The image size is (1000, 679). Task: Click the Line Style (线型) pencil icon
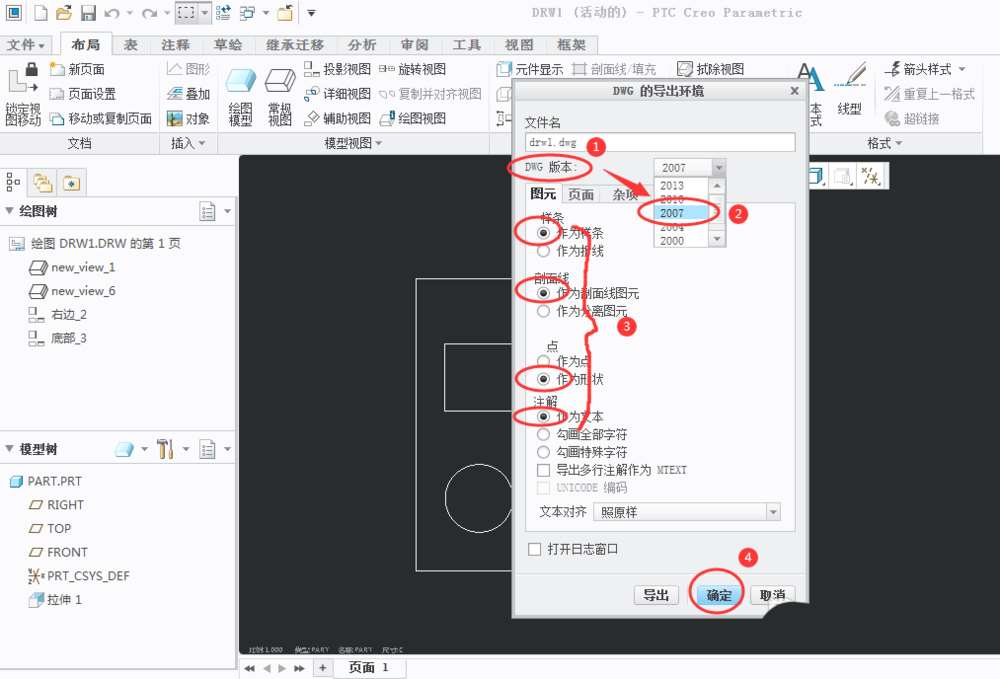pyautogui.click(x=851, y=77)
